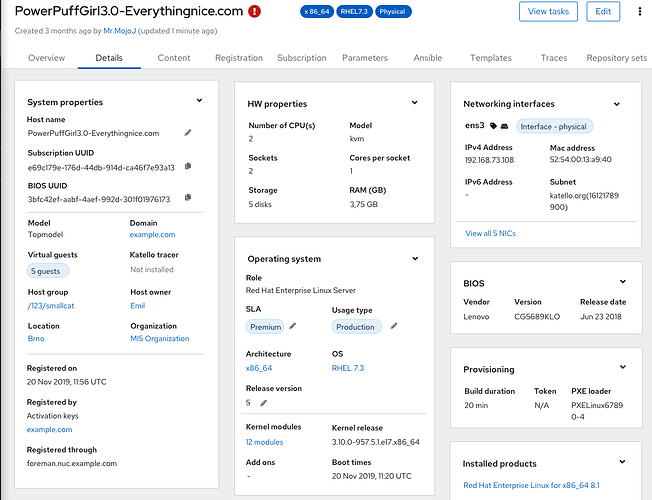
Task: Collapse the Installed products card
Action: point(622,462)
